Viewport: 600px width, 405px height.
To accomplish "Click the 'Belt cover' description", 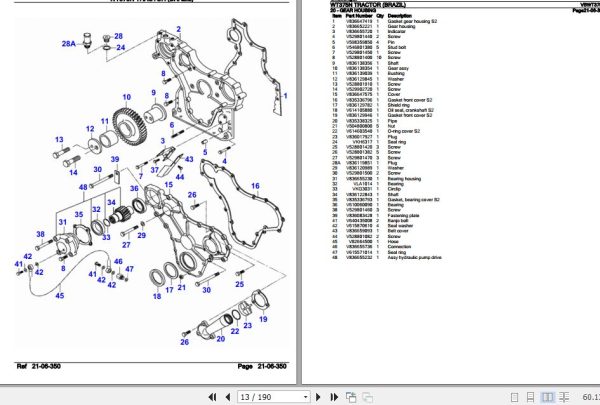I will [x=398, y=231].
